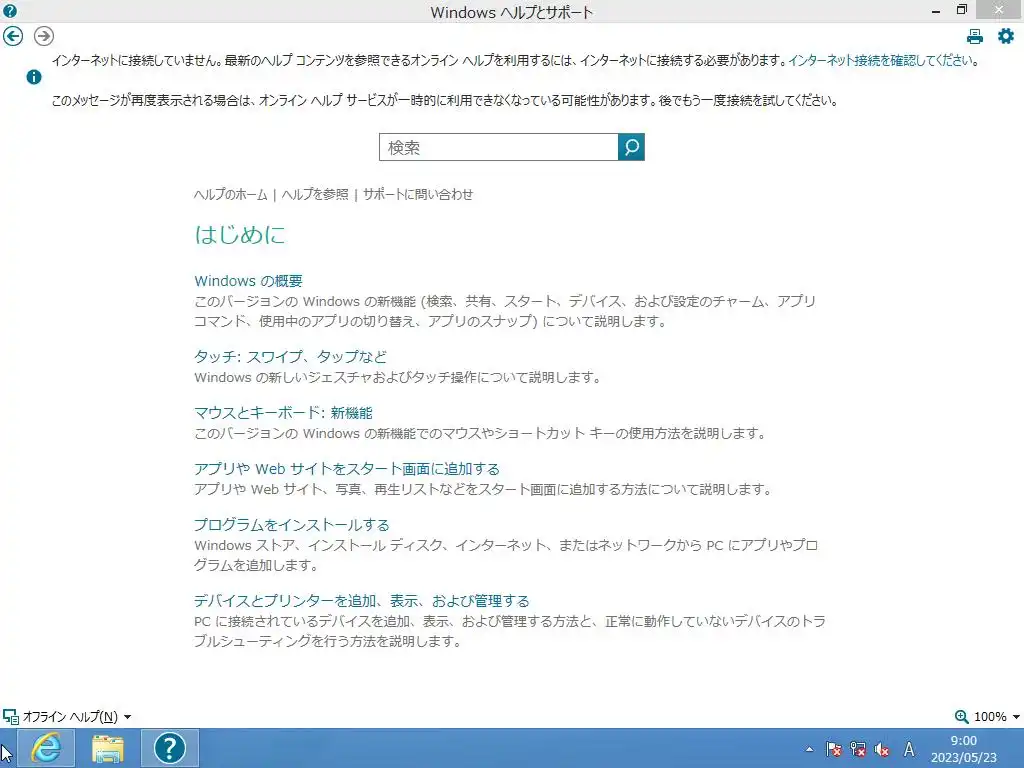Open アプリや Web サイトをスタート画面に追加する topic
The width and height of the screenshot is (1024, 768).
[x=347, y=469]
